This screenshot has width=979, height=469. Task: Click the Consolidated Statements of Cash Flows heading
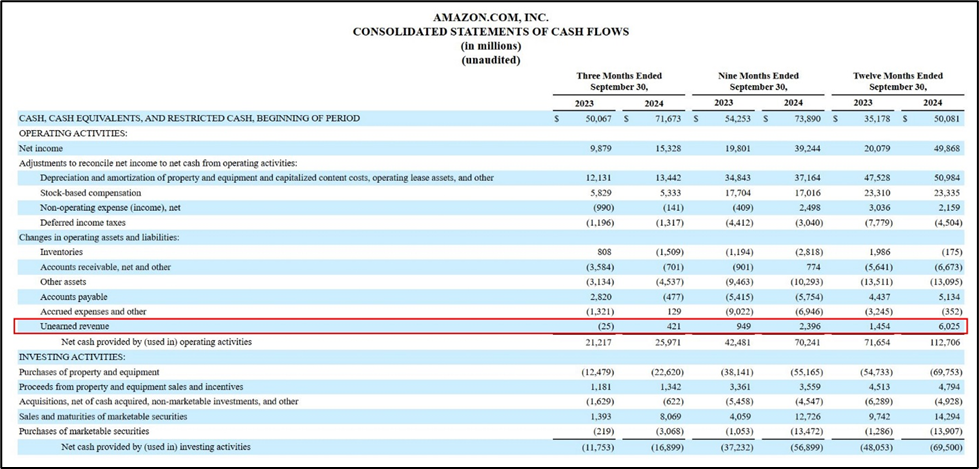(x=490, y=32)
